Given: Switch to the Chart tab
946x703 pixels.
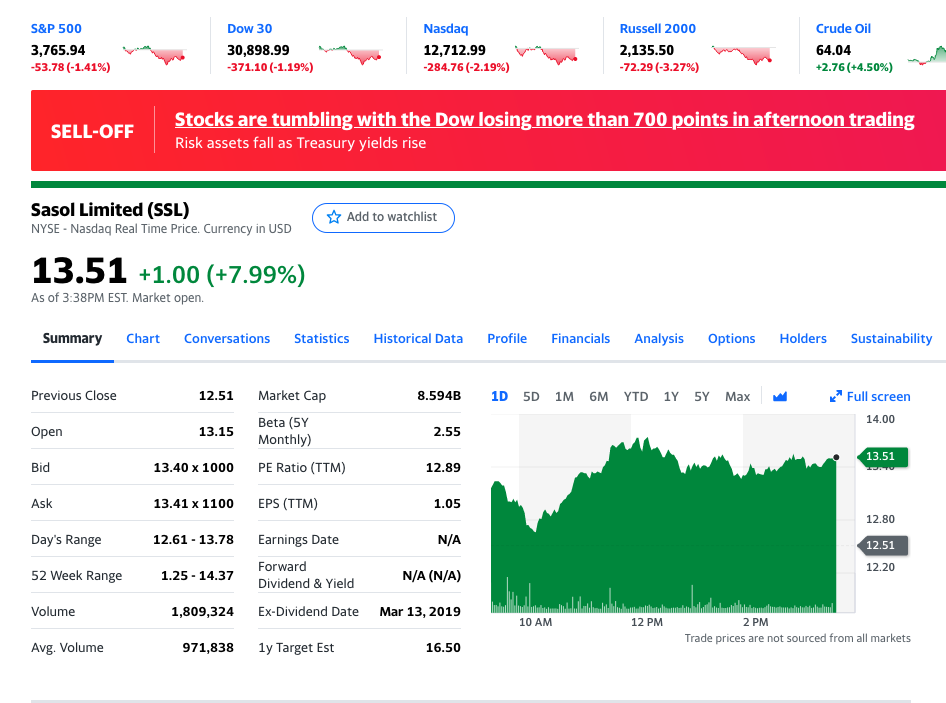Looking at the screenshot, I should pos(143,338).
